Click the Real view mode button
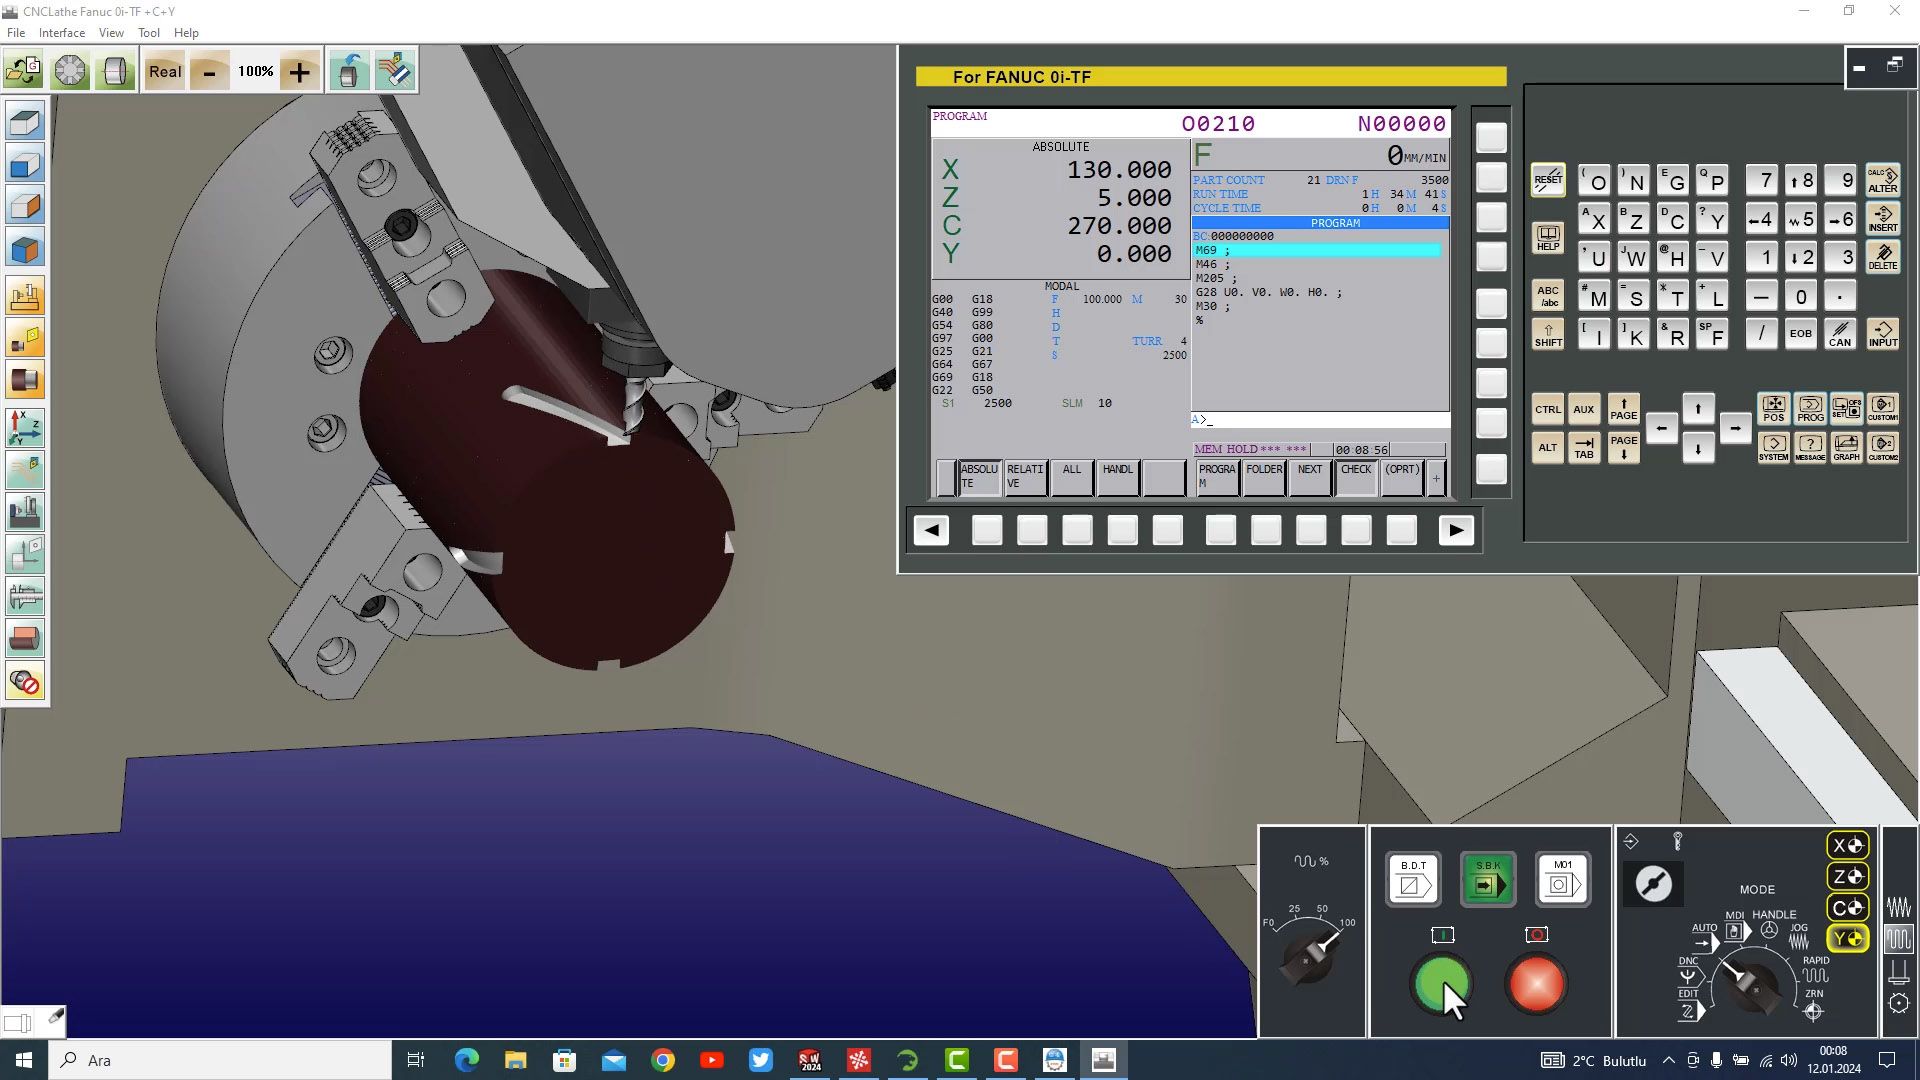 click(x=165, y=71)
